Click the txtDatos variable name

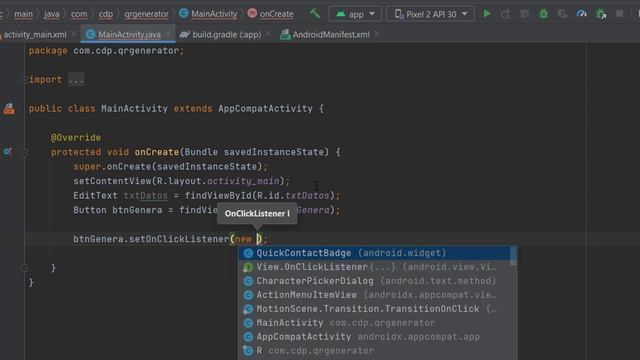coord(146,196)
